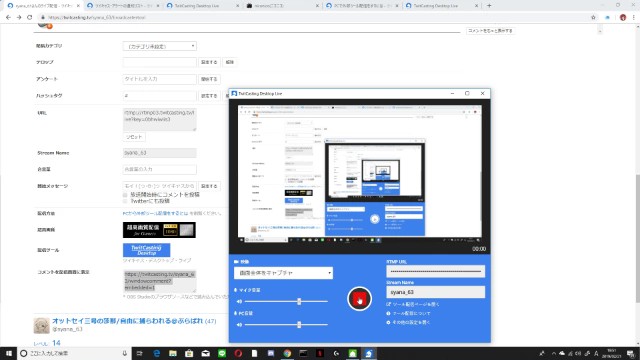Mute the PC audio speaker icon
This screenshot has width=640, height=360.
[239, 325]
